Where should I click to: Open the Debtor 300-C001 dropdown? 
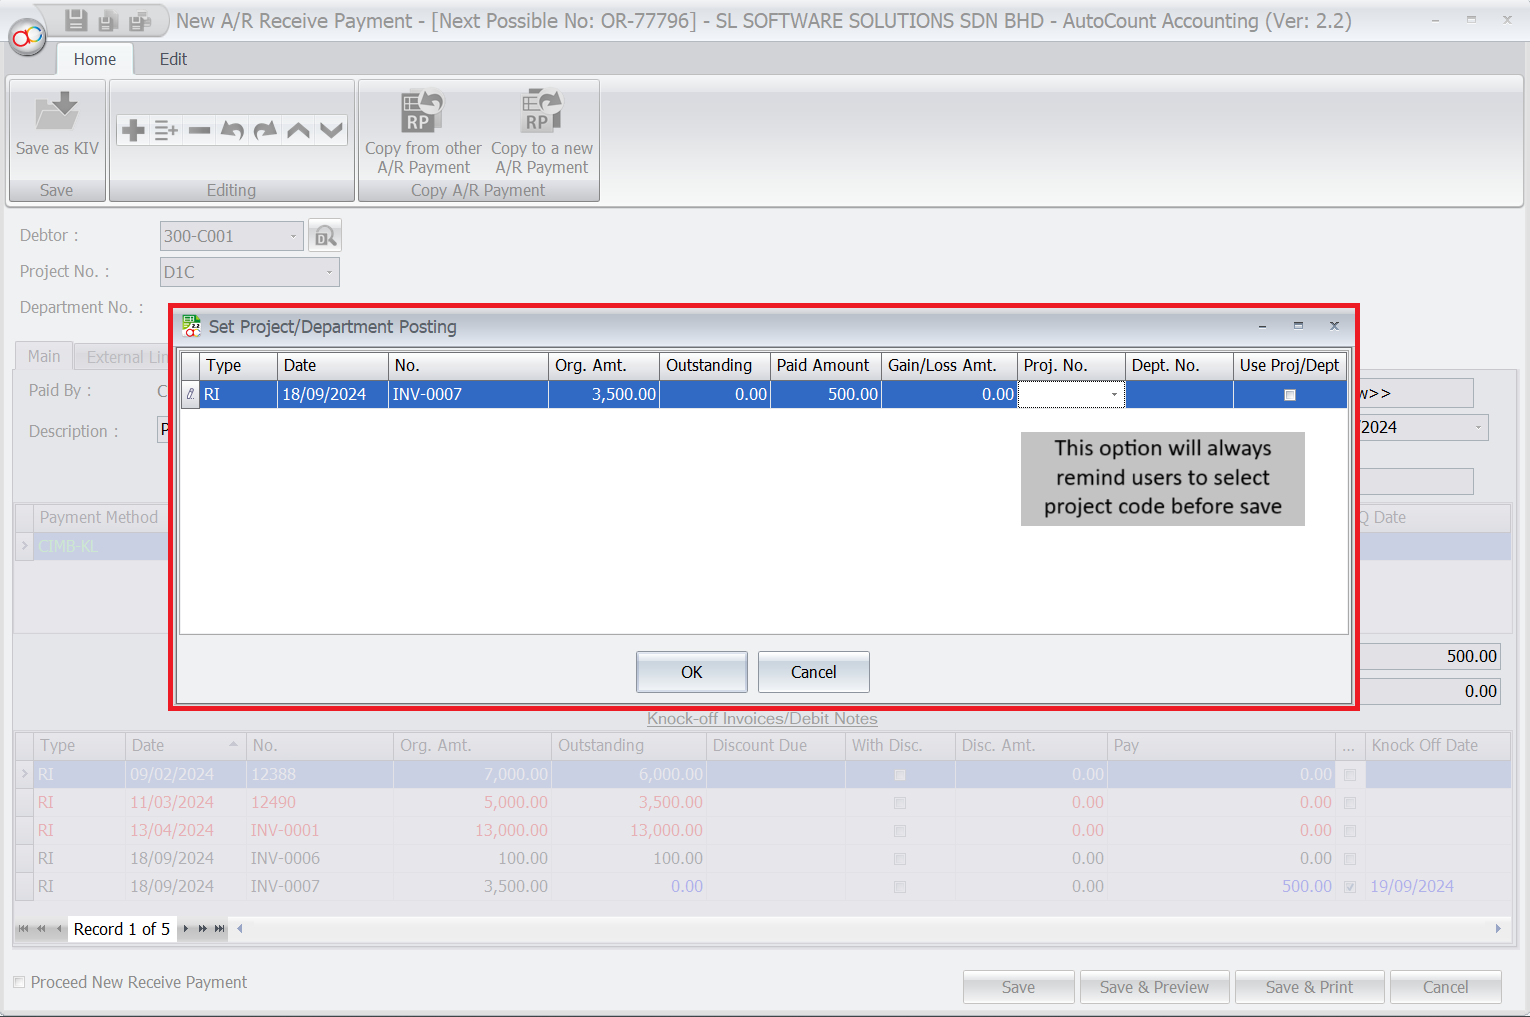tap(293, 236)
